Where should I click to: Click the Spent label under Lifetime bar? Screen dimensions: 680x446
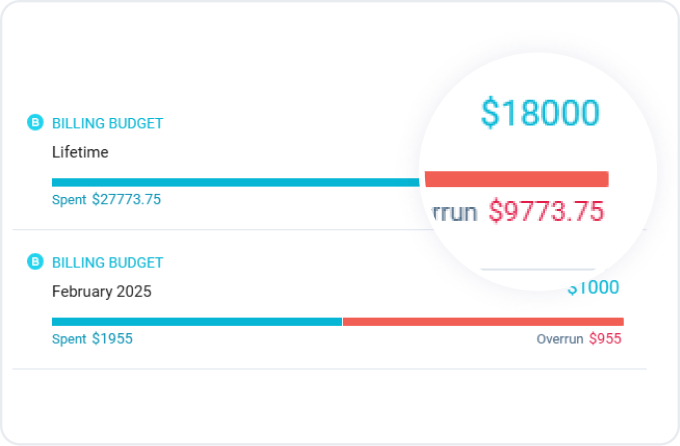click(x=69, y=200)
